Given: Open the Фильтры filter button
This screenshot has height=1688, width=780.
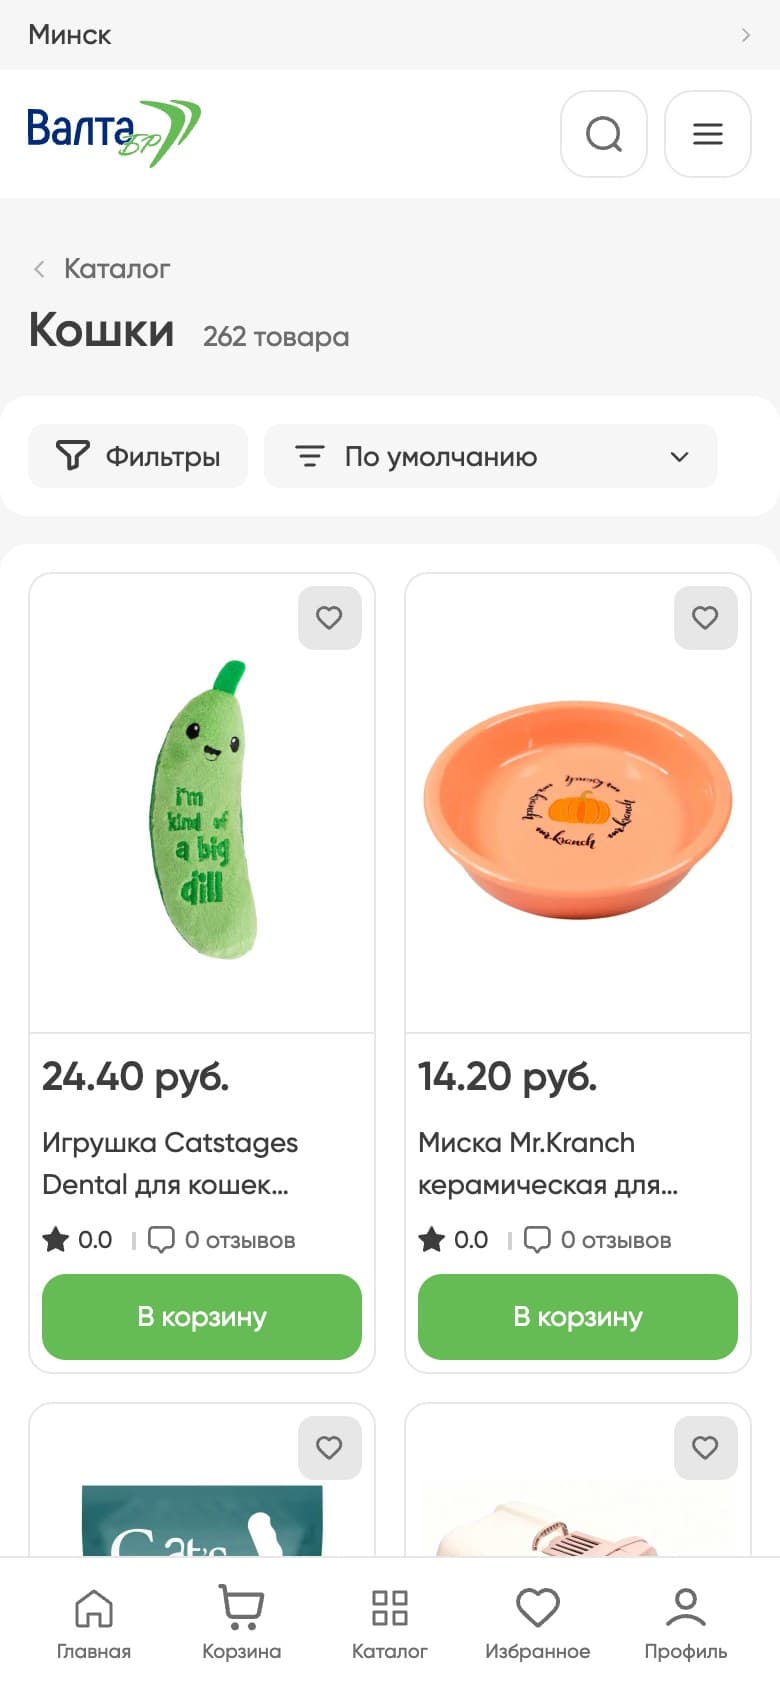Looking at the screenshot, I should (x=138, y=456).
